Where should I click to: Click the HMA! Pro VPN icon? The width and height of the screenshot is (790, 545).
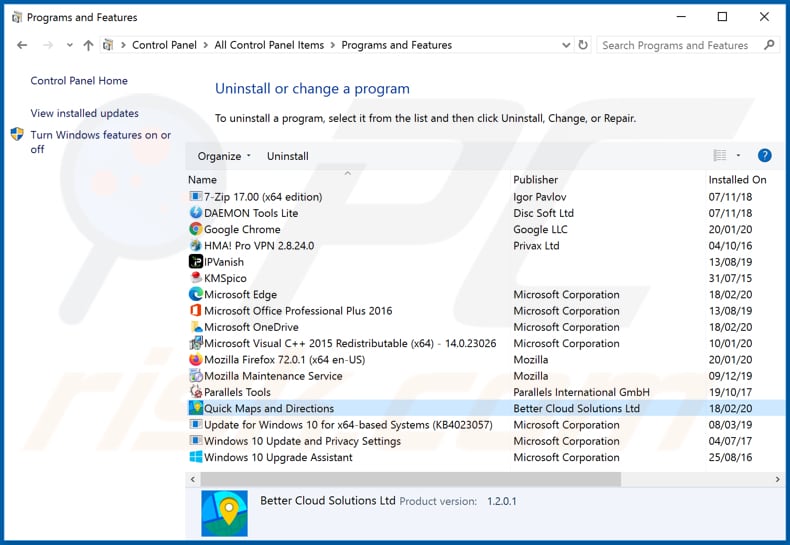pos(195,245)
